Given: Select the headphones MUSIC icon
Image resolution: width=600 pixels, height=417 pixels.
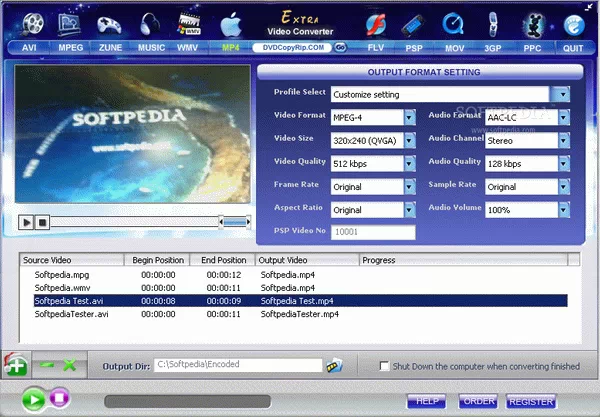Looking at the screenshot, I should pyautogui.click(x=151, y=21).
